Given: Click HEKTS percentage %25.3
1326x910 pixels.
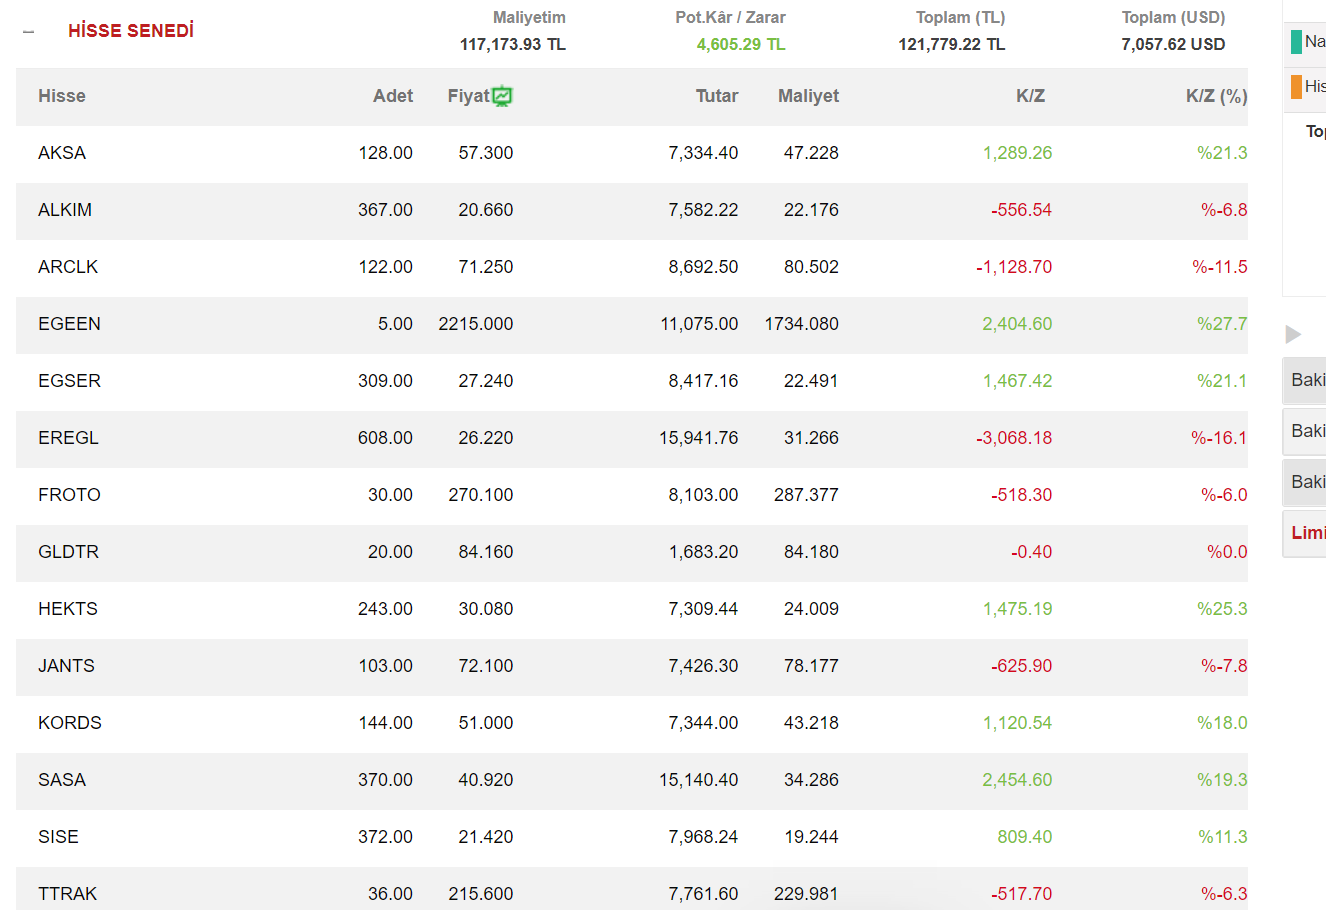Looking at the screenshot, I should click(x=1222, y=609).
